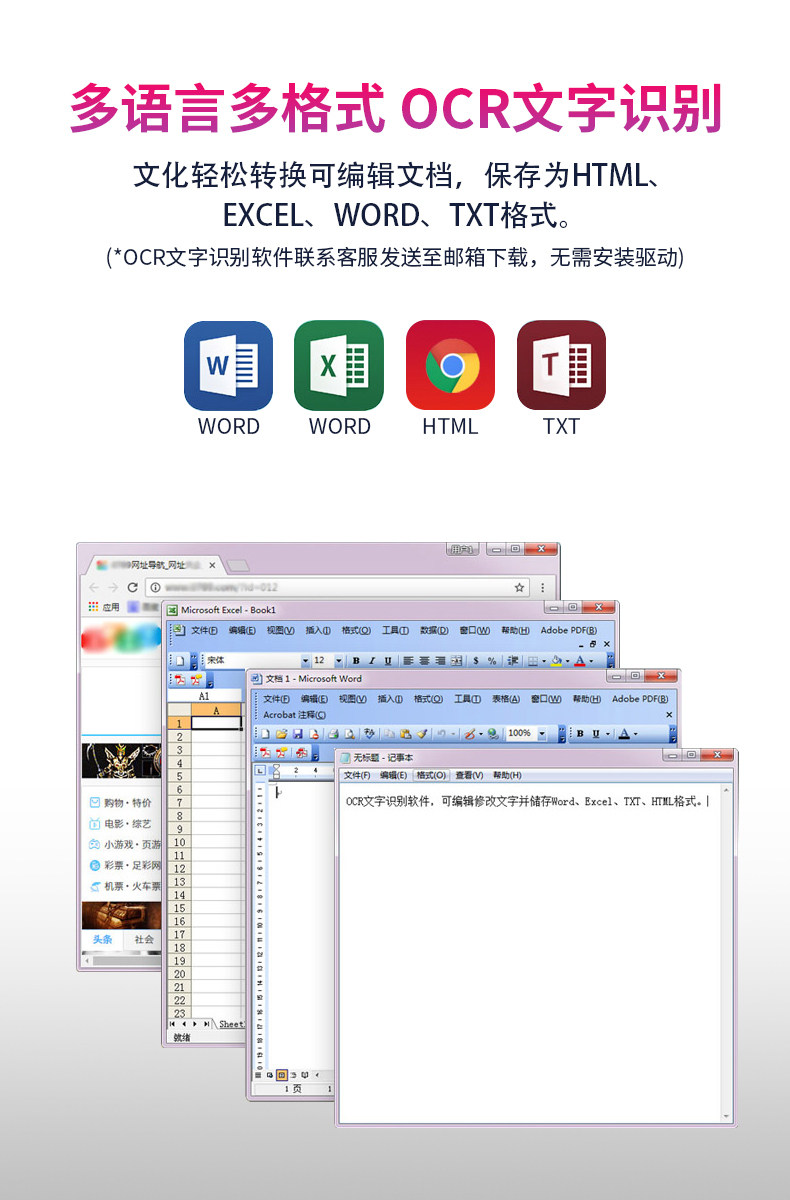Click the New workbook icon in Excel's toolbar
The height and width of the screenshot is (1200, 790).
(x=179, y=661)
